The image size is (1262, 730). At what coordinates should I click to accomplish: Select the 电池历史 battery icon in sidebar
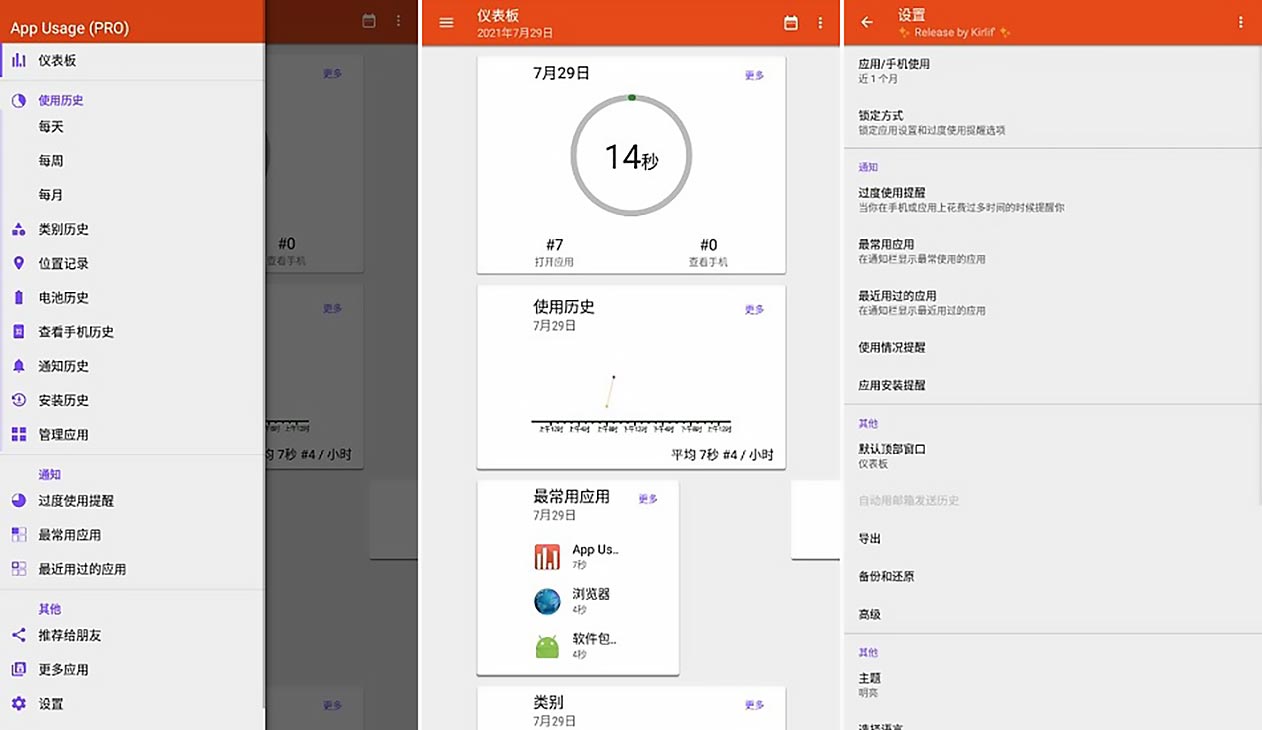pos(17,297)
